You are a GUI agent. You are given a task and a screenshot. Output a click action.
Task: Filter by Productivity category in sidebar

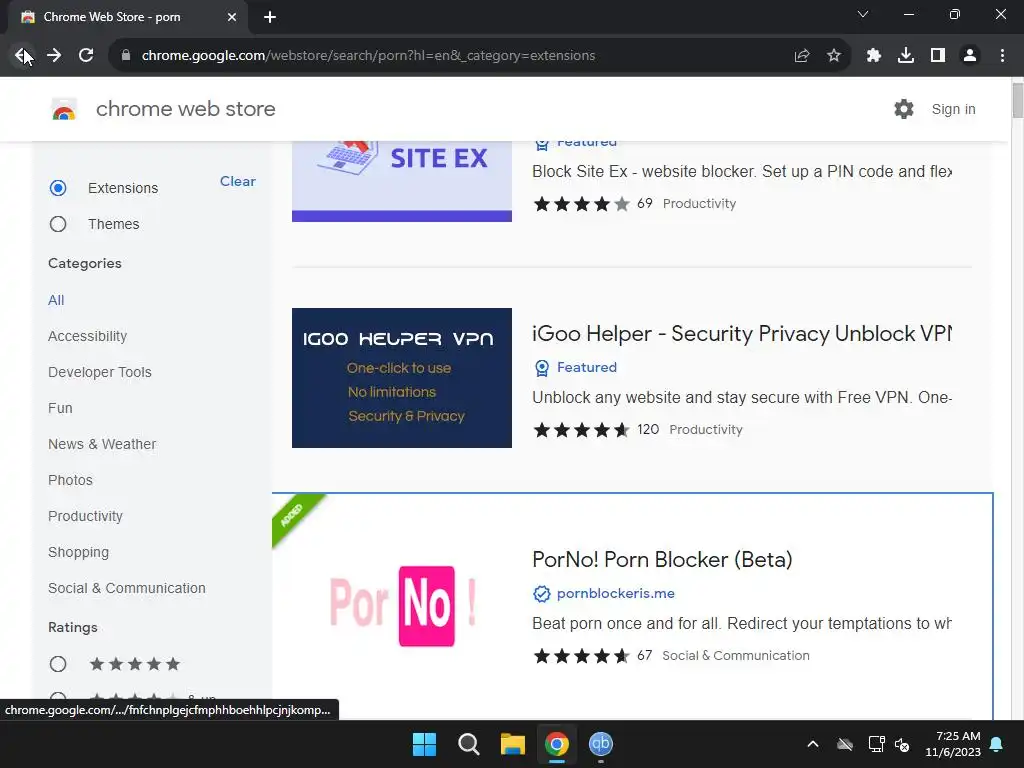click(x=86, y=516)
